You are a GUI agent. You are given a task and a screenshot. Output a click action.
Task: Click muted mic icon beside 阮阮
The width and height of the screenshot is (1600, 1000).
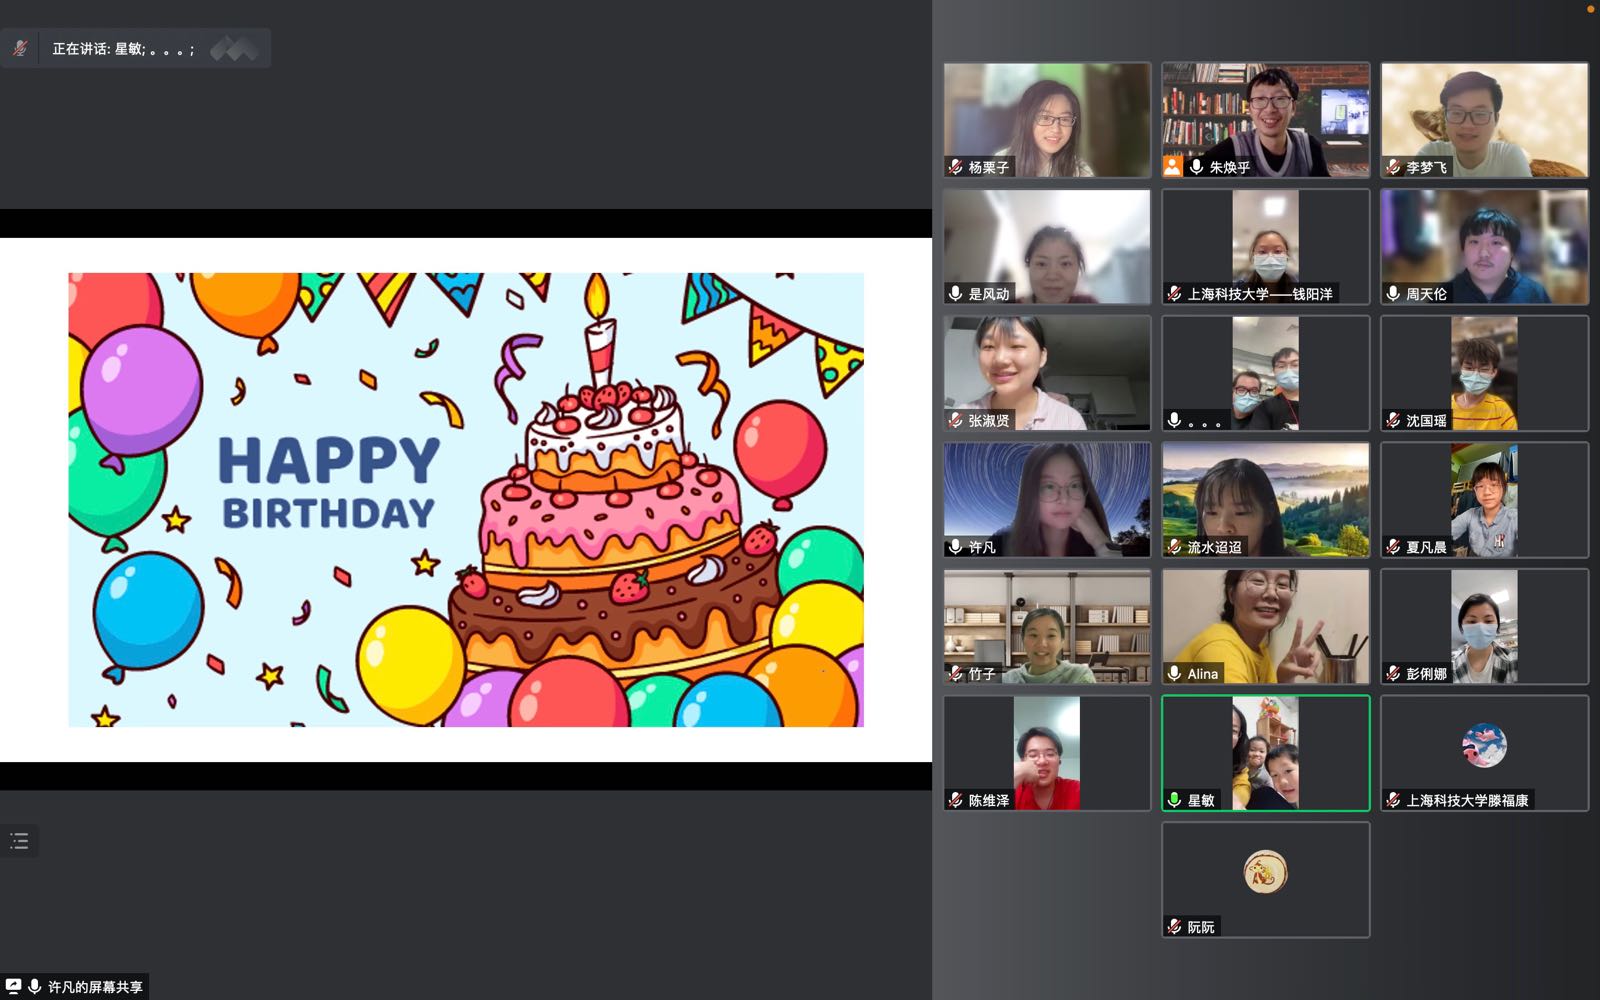tap(1175, 927)
